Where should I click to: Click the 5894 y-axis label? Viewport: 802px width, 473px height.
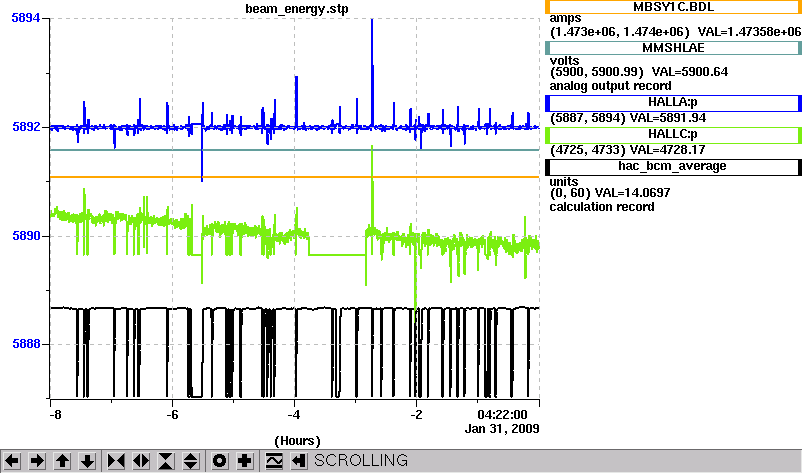[x=26, y=18]
